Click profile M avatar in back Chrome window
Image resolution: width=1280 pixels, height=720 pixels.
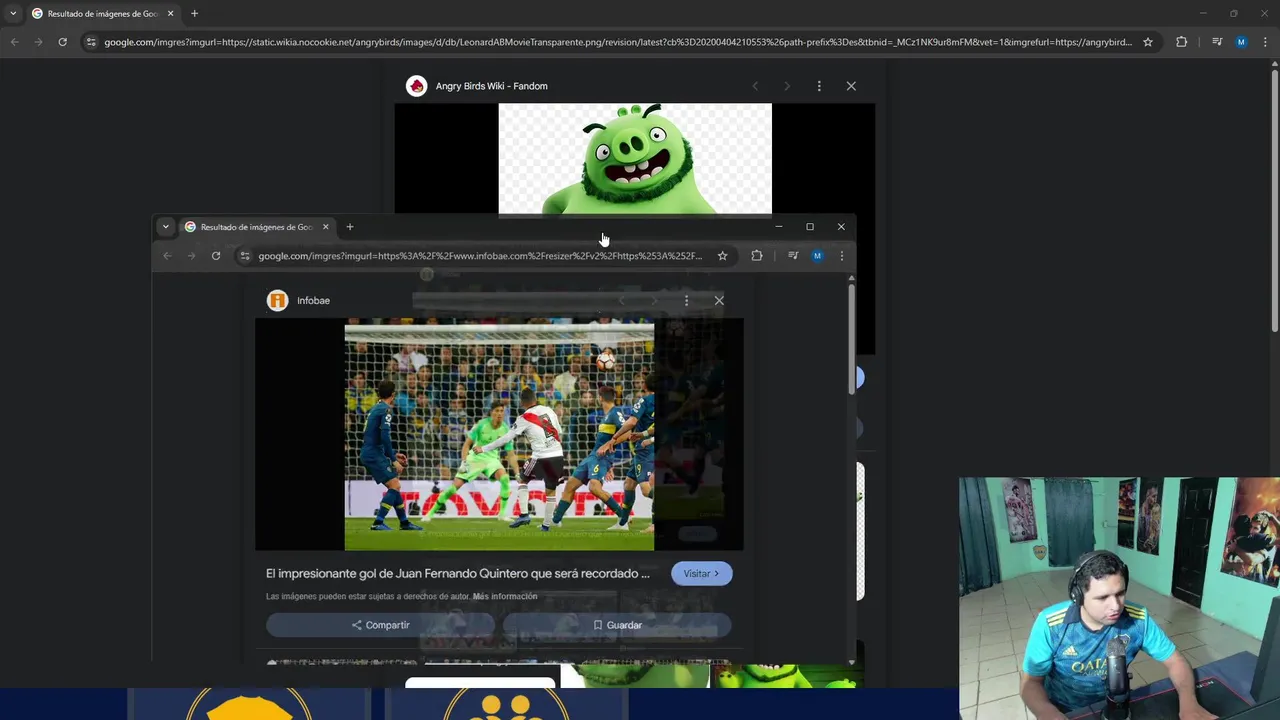[1241, 42]
